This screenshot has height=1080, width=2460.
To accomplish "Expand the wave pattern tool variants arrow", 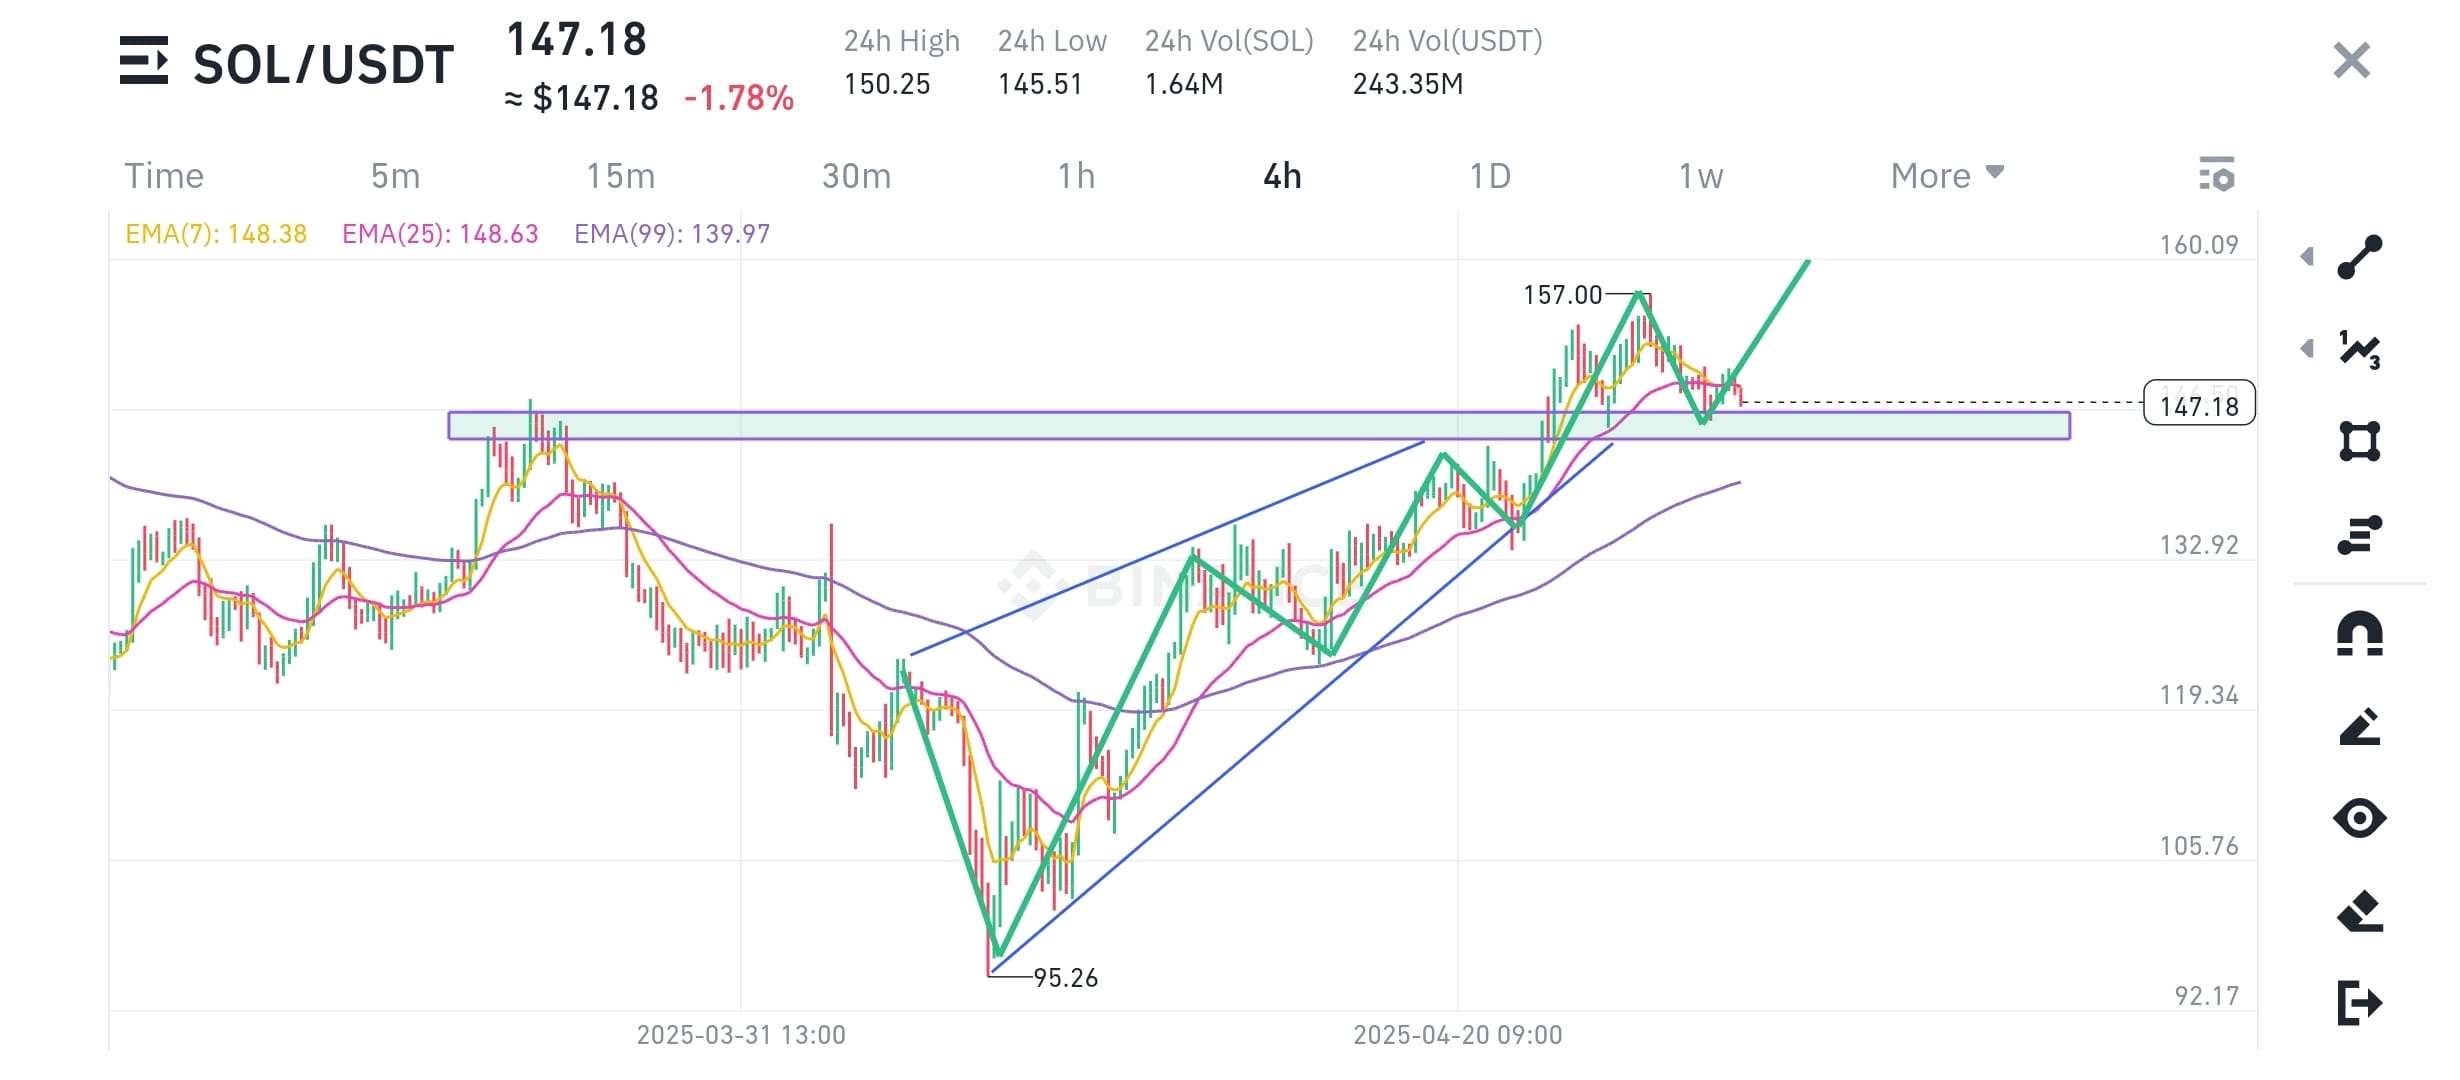I will pyautogui.click(x=2307, y=349).
